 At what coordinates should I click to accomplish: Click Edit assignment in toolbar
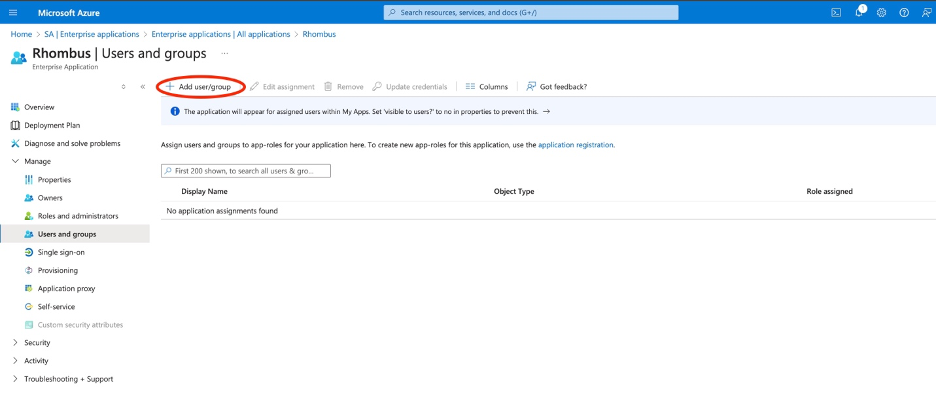click(282, 87)
